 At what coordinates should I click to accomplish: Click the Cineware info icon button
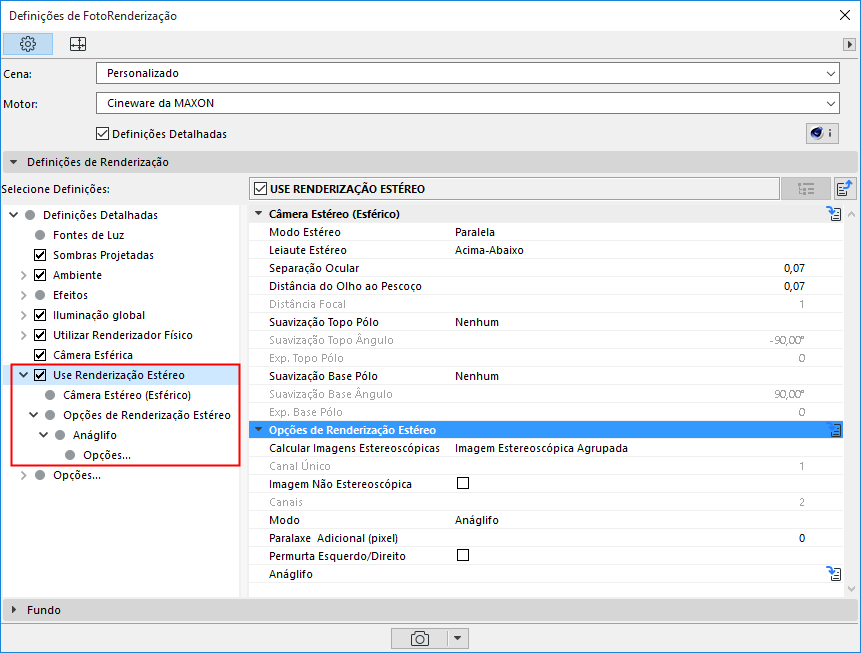coord(822,133)
